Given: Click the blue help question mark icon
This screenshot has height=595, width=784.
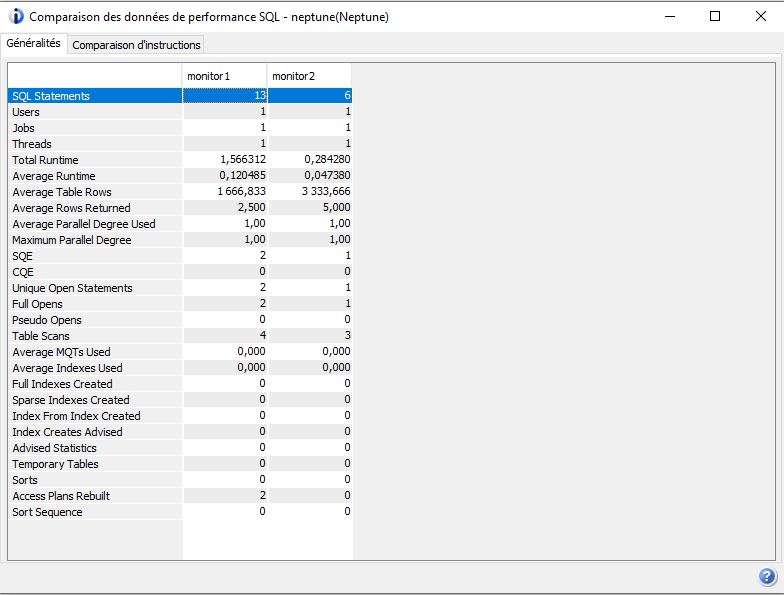Looking at the screenshot, I should click(x=767, y=576).
